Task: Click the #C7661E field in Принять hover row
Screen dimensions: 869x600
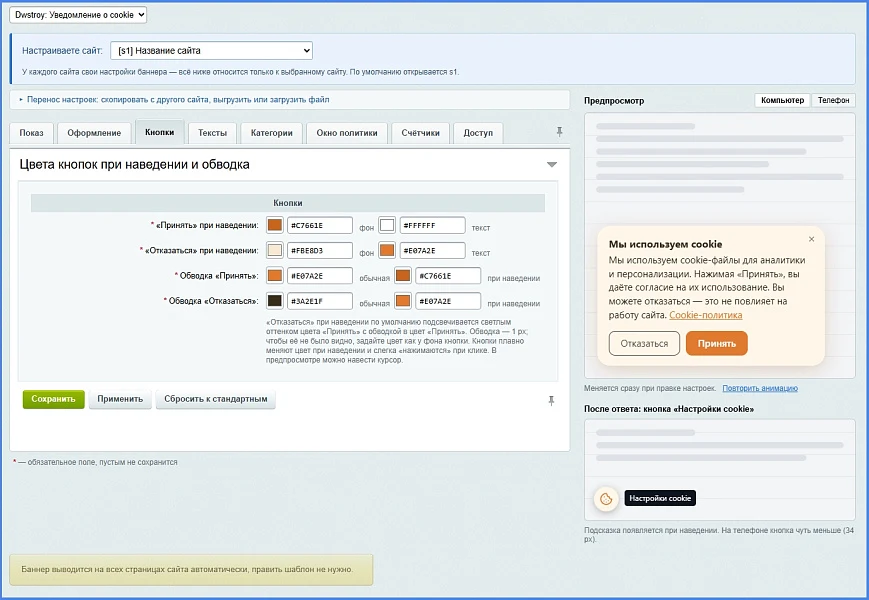Action: 320,225
